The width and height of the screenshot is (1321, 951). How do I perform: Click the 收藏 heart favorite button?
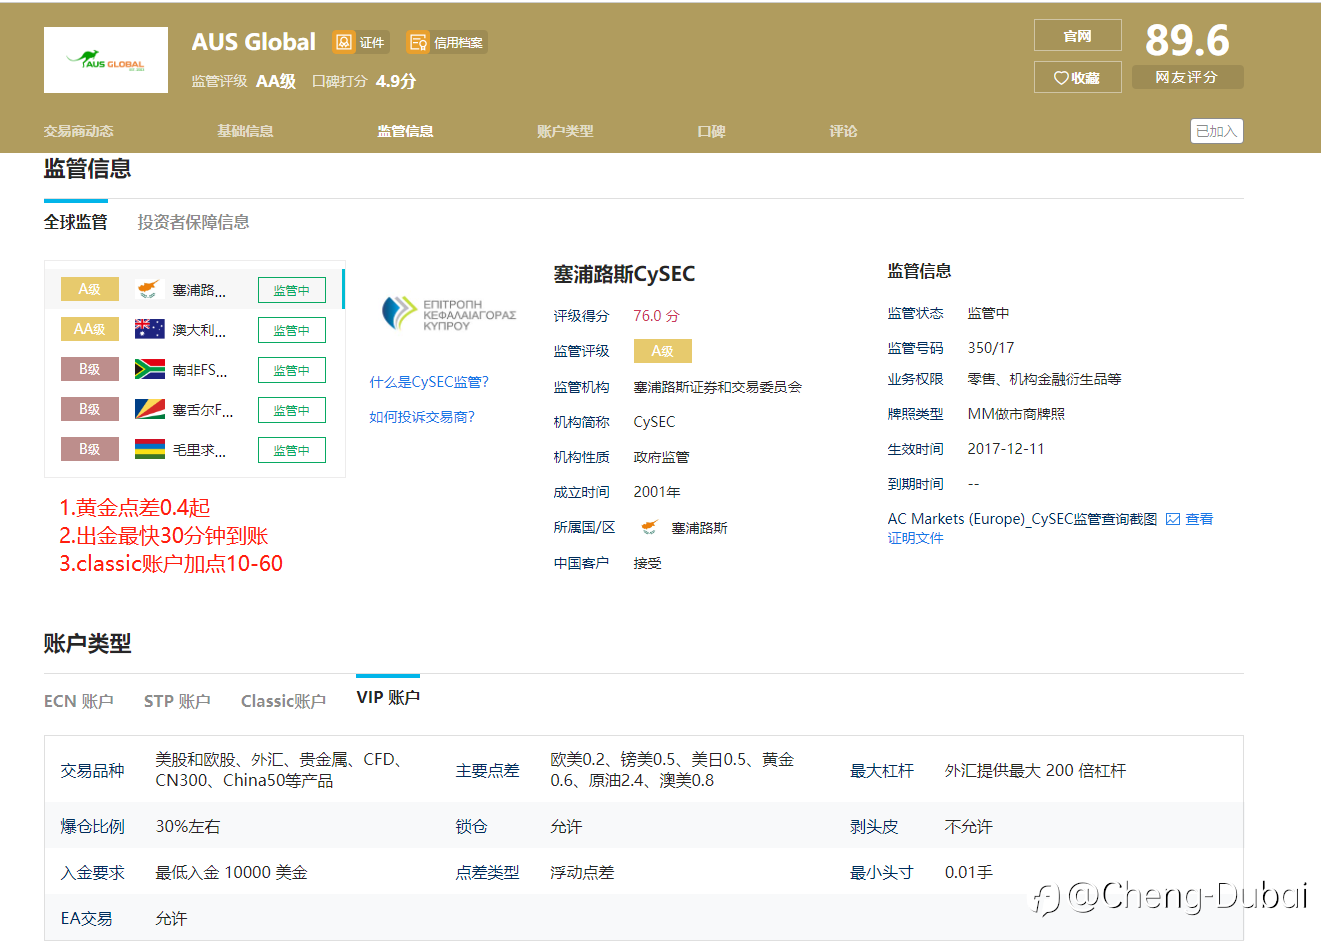click(x=1077, y=77)
